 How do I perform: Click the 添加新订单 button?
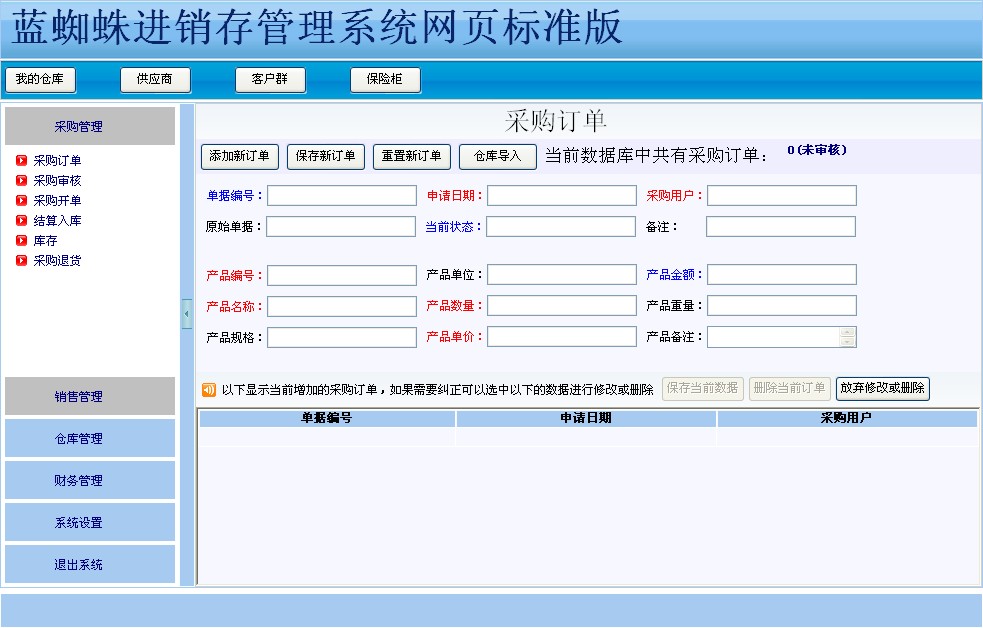[x=239, y=157]
